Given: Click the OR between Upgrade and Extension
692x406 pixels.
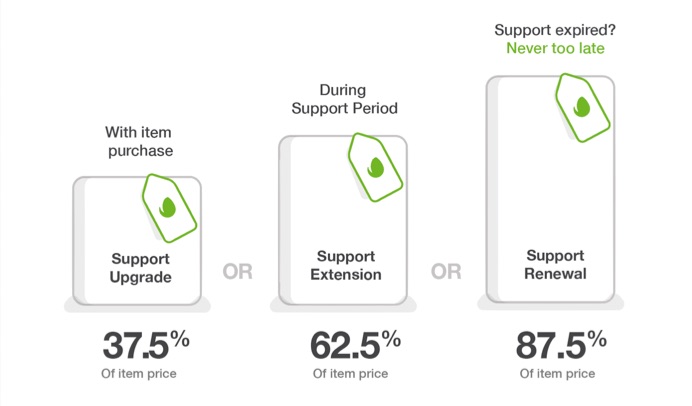Looking at the screenshot, I should tap(237, 272).
